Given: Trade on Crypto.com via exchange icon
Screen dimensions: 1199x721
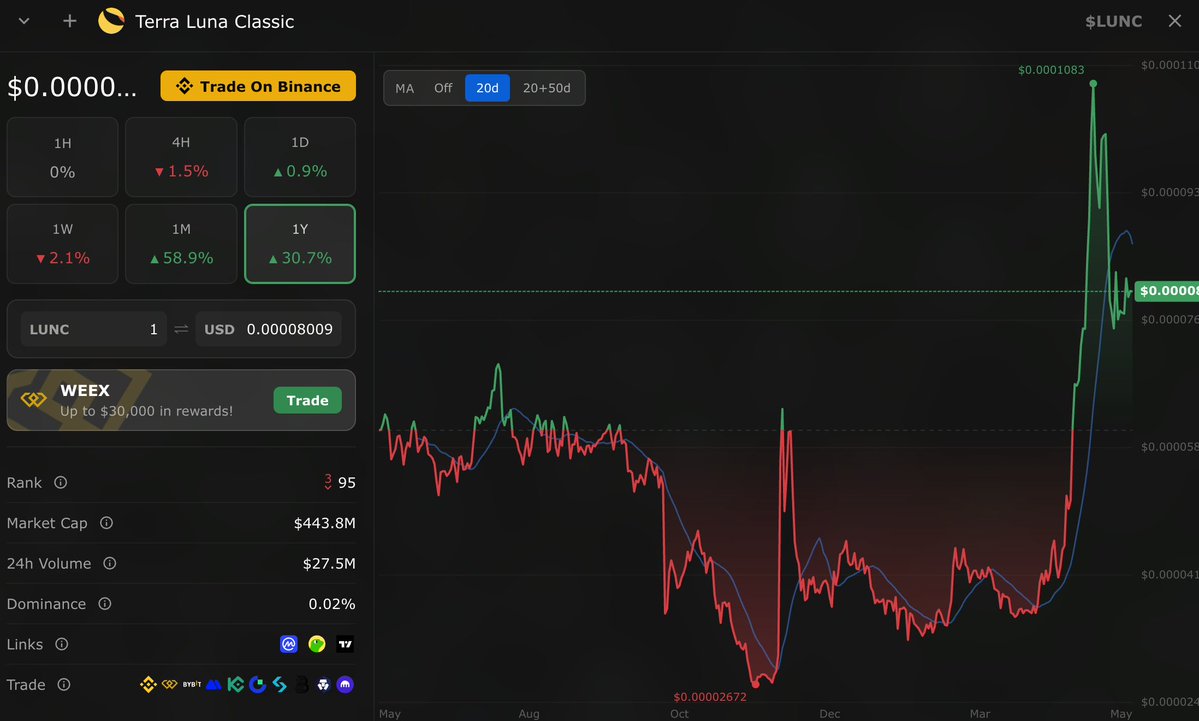Looking at the screenshot, I should (323, 685).
